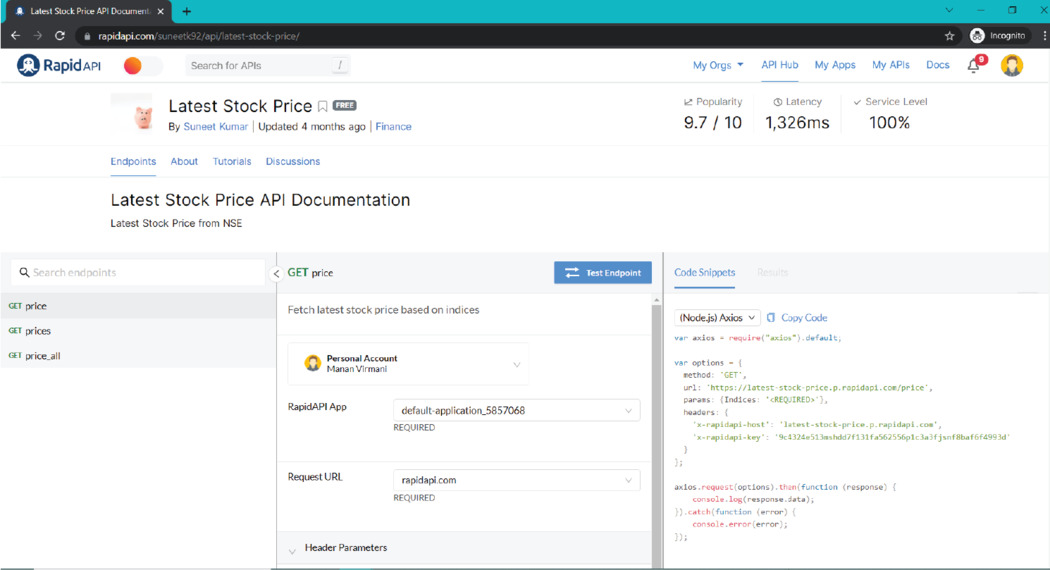Image resolution: width=1050 pixels, height=570 pixels.
Task: Switch to the Endpoints tab
Action: pyautogui.click(x=133, y=161)
